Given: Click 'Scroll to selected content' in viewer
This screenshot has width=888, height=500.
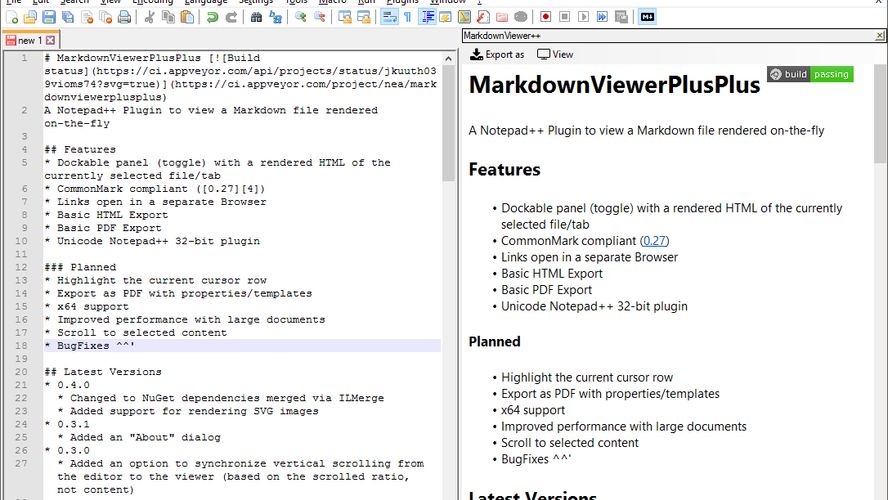Looking at the screenshot, I should 570,443.
